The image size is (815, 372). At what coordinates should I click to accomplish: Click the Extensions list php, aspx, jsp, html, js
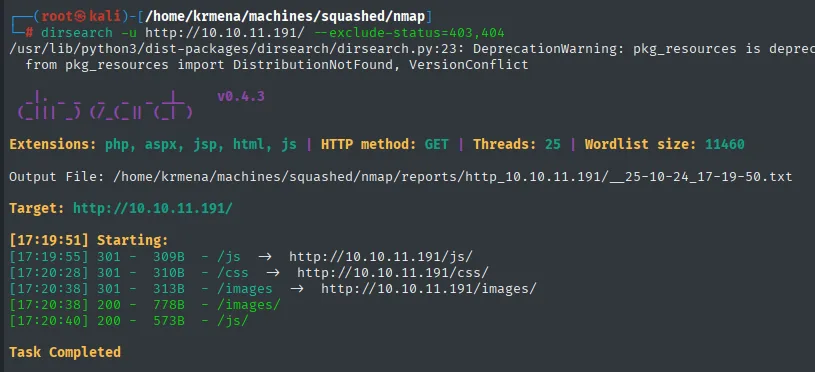(201, 144)
